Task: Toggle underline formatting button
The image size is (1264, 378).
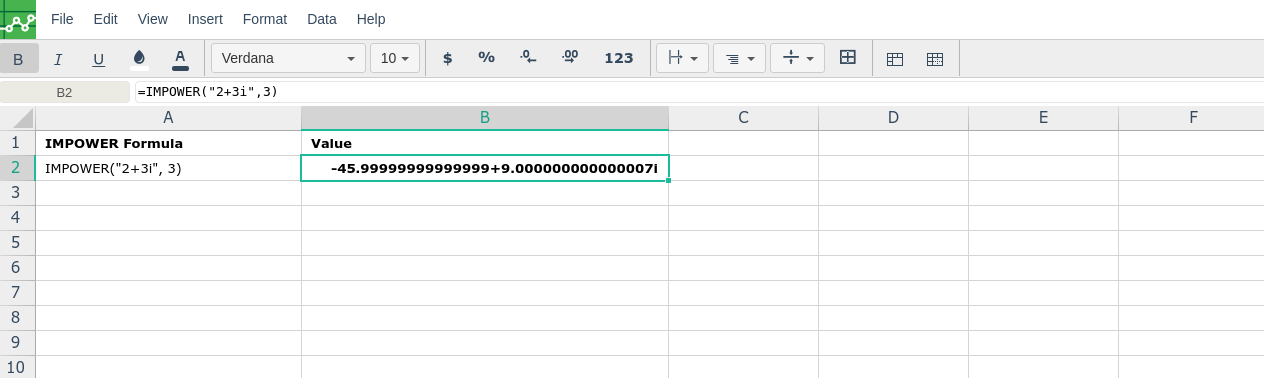Action: [x=99, y=59]
